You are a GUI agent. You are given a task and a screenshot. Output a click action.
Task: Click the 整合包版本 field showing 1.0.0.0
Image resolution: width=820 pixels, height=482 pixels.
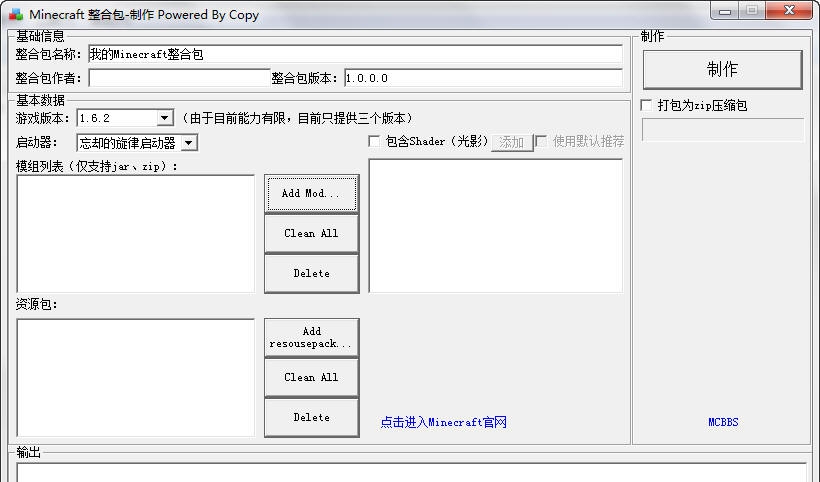483,78
